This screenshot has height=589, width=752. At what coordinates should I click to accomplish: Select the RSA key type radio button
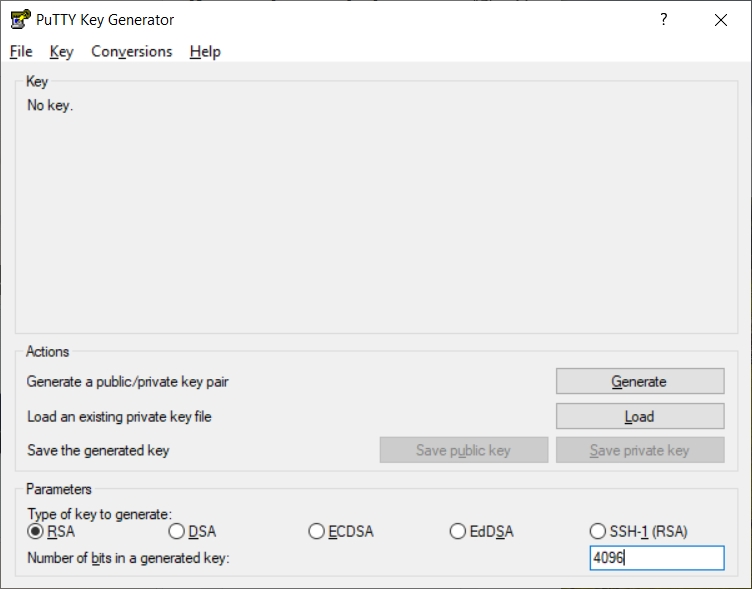pos(36,532)
